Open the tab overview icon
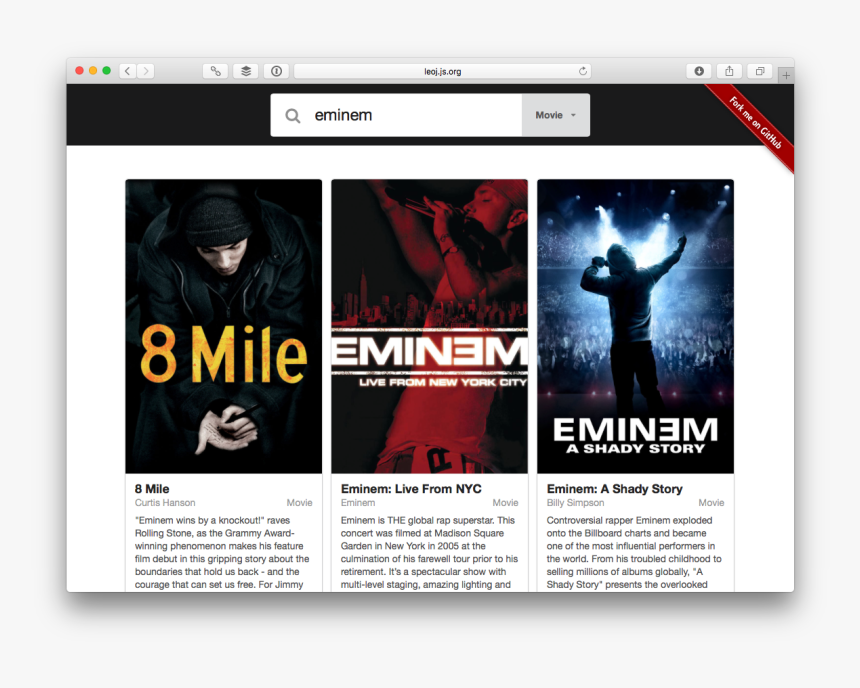 click(758, 71)
